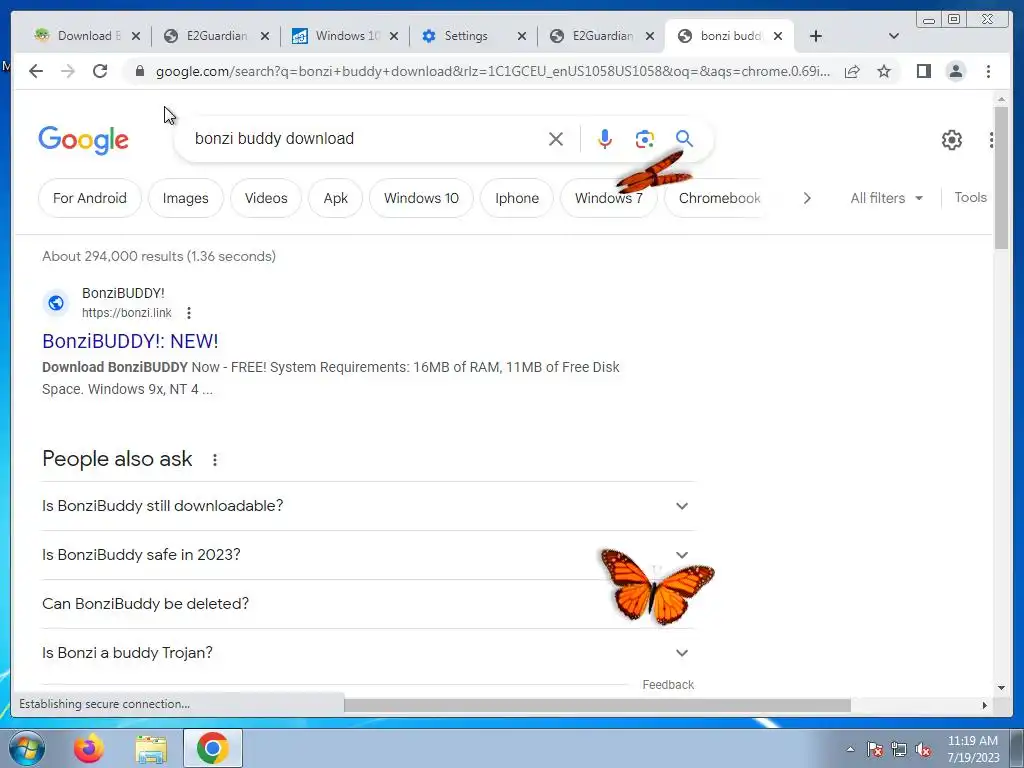Screen dimensions: 1024x768
Task: Apply the Windows 7 filter chip
Action: [609, 198]
